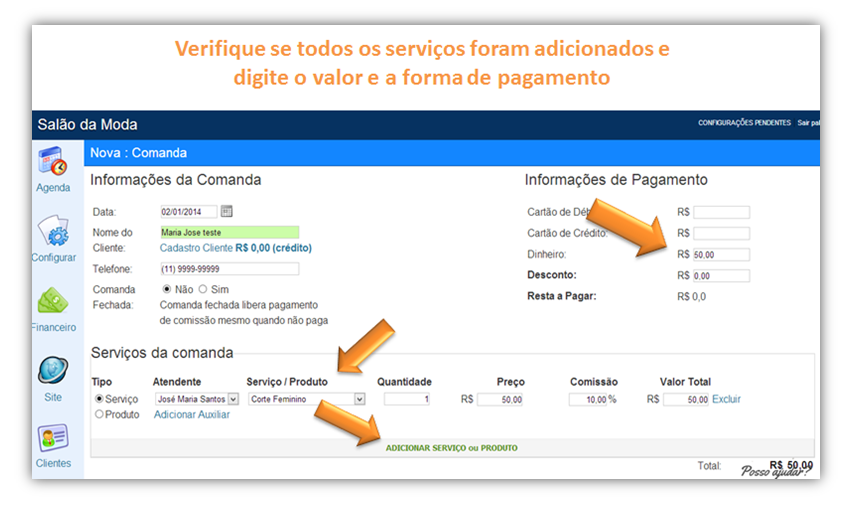Click the Configurar sidebar label

[x=53, y=257]
